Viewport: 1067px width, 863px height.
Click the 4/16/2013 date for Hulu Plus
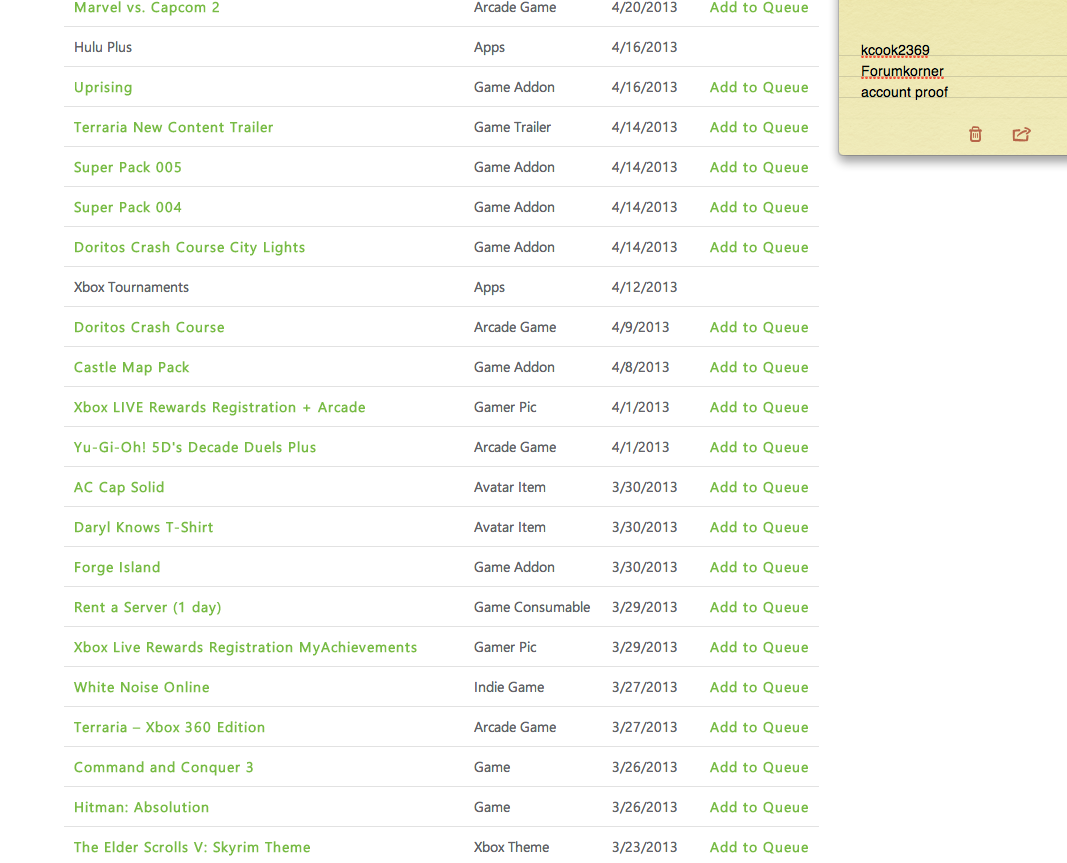pos(644,47)
